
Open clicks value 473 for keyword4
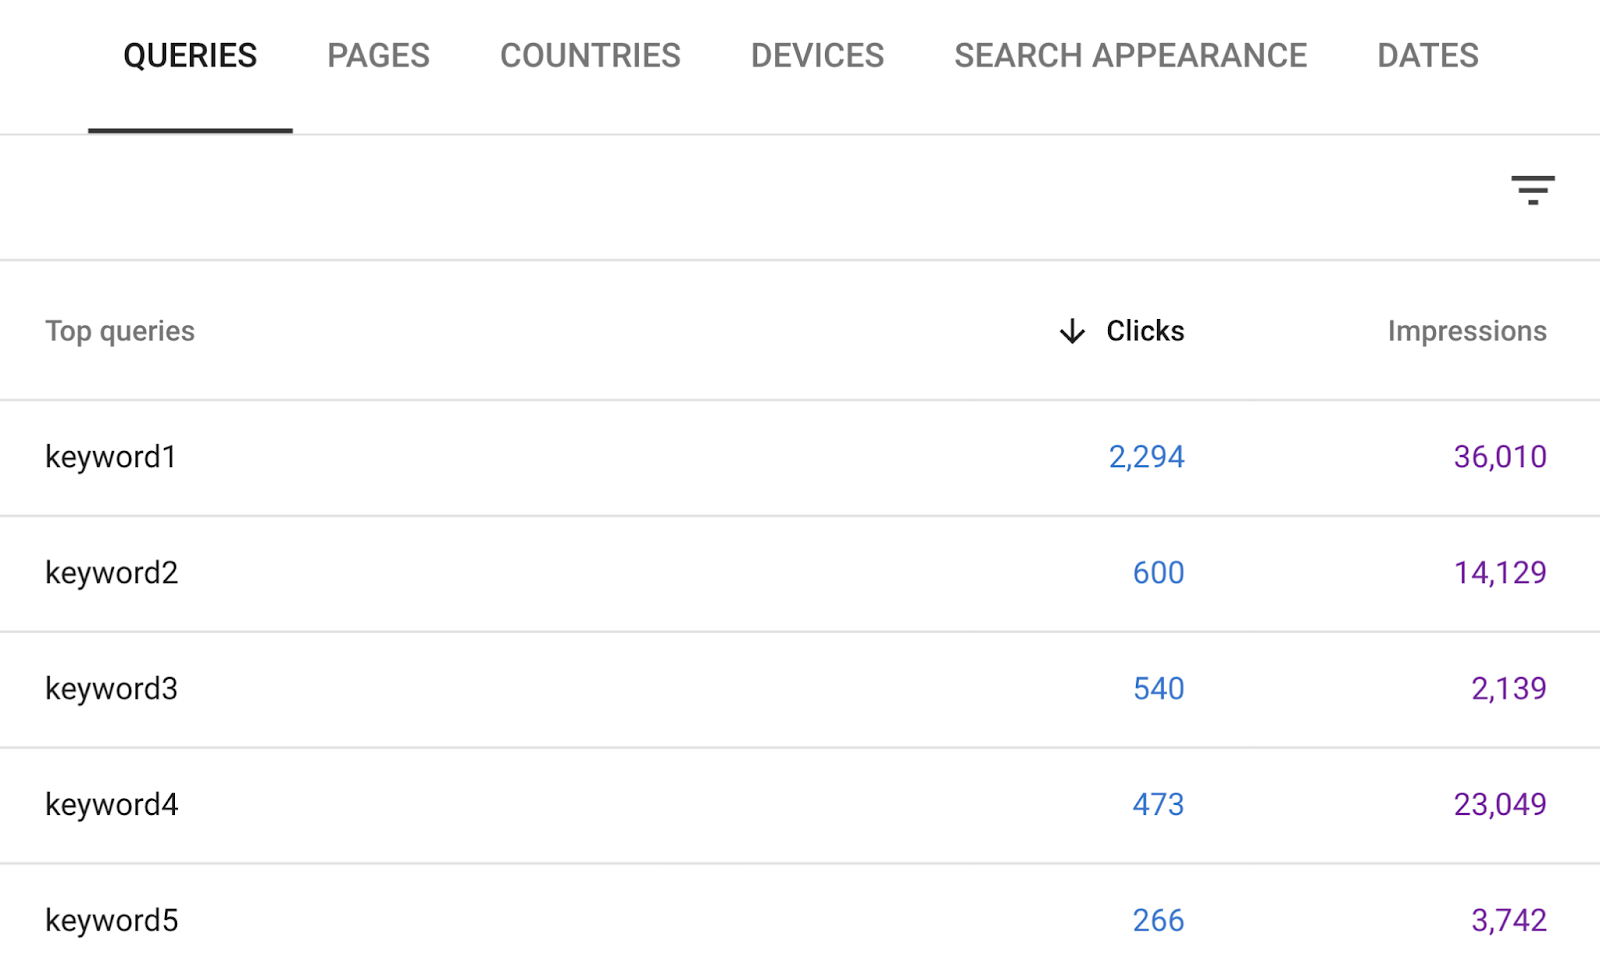click(1157, 804)
